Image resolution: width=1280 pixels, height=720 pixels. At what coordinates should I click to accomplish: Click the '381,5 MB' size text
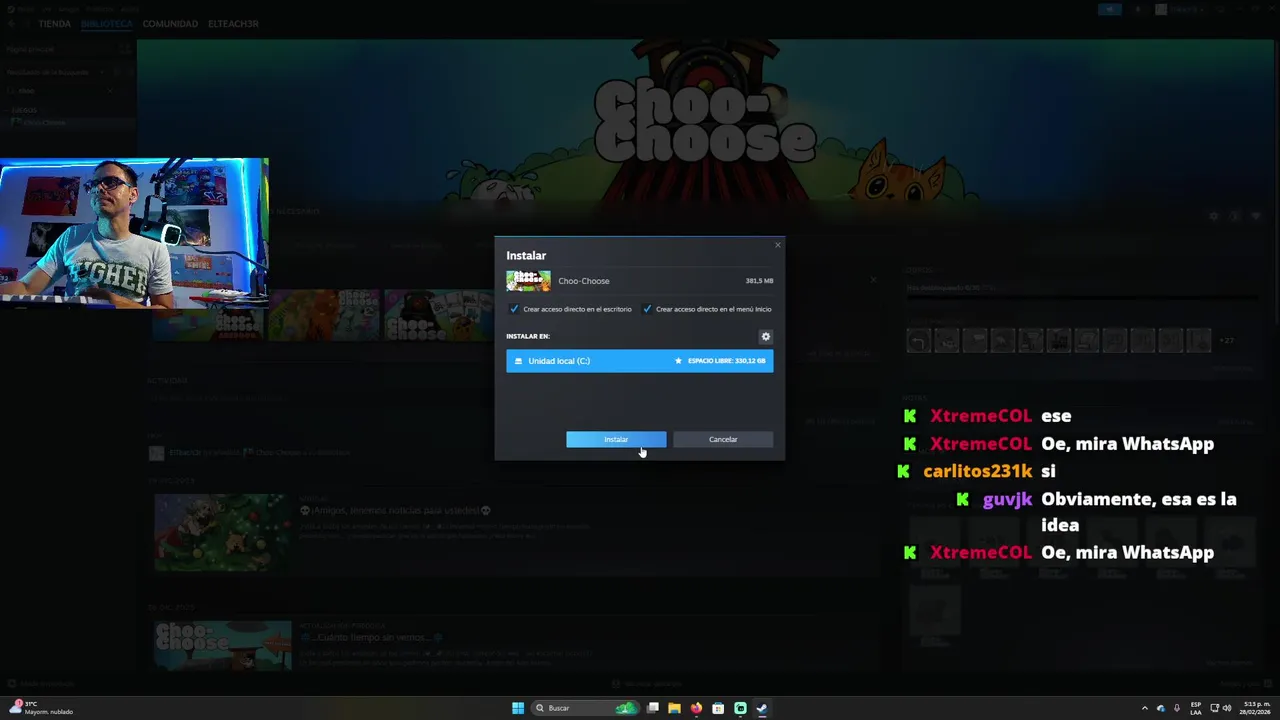coord(759,281)
